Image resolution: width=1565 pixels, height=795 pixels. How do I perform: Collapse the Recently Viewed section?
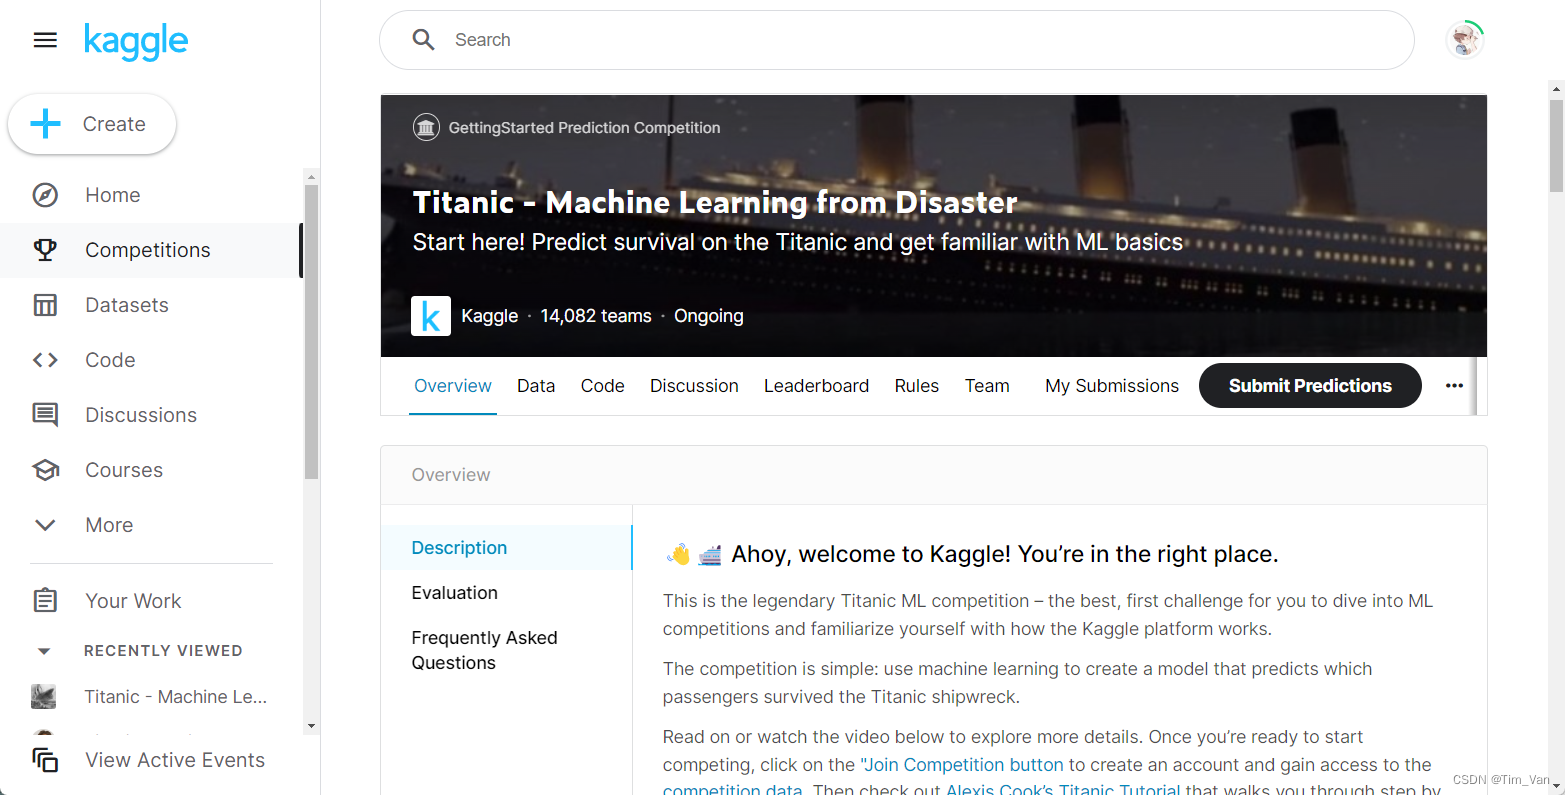(45, 650)
